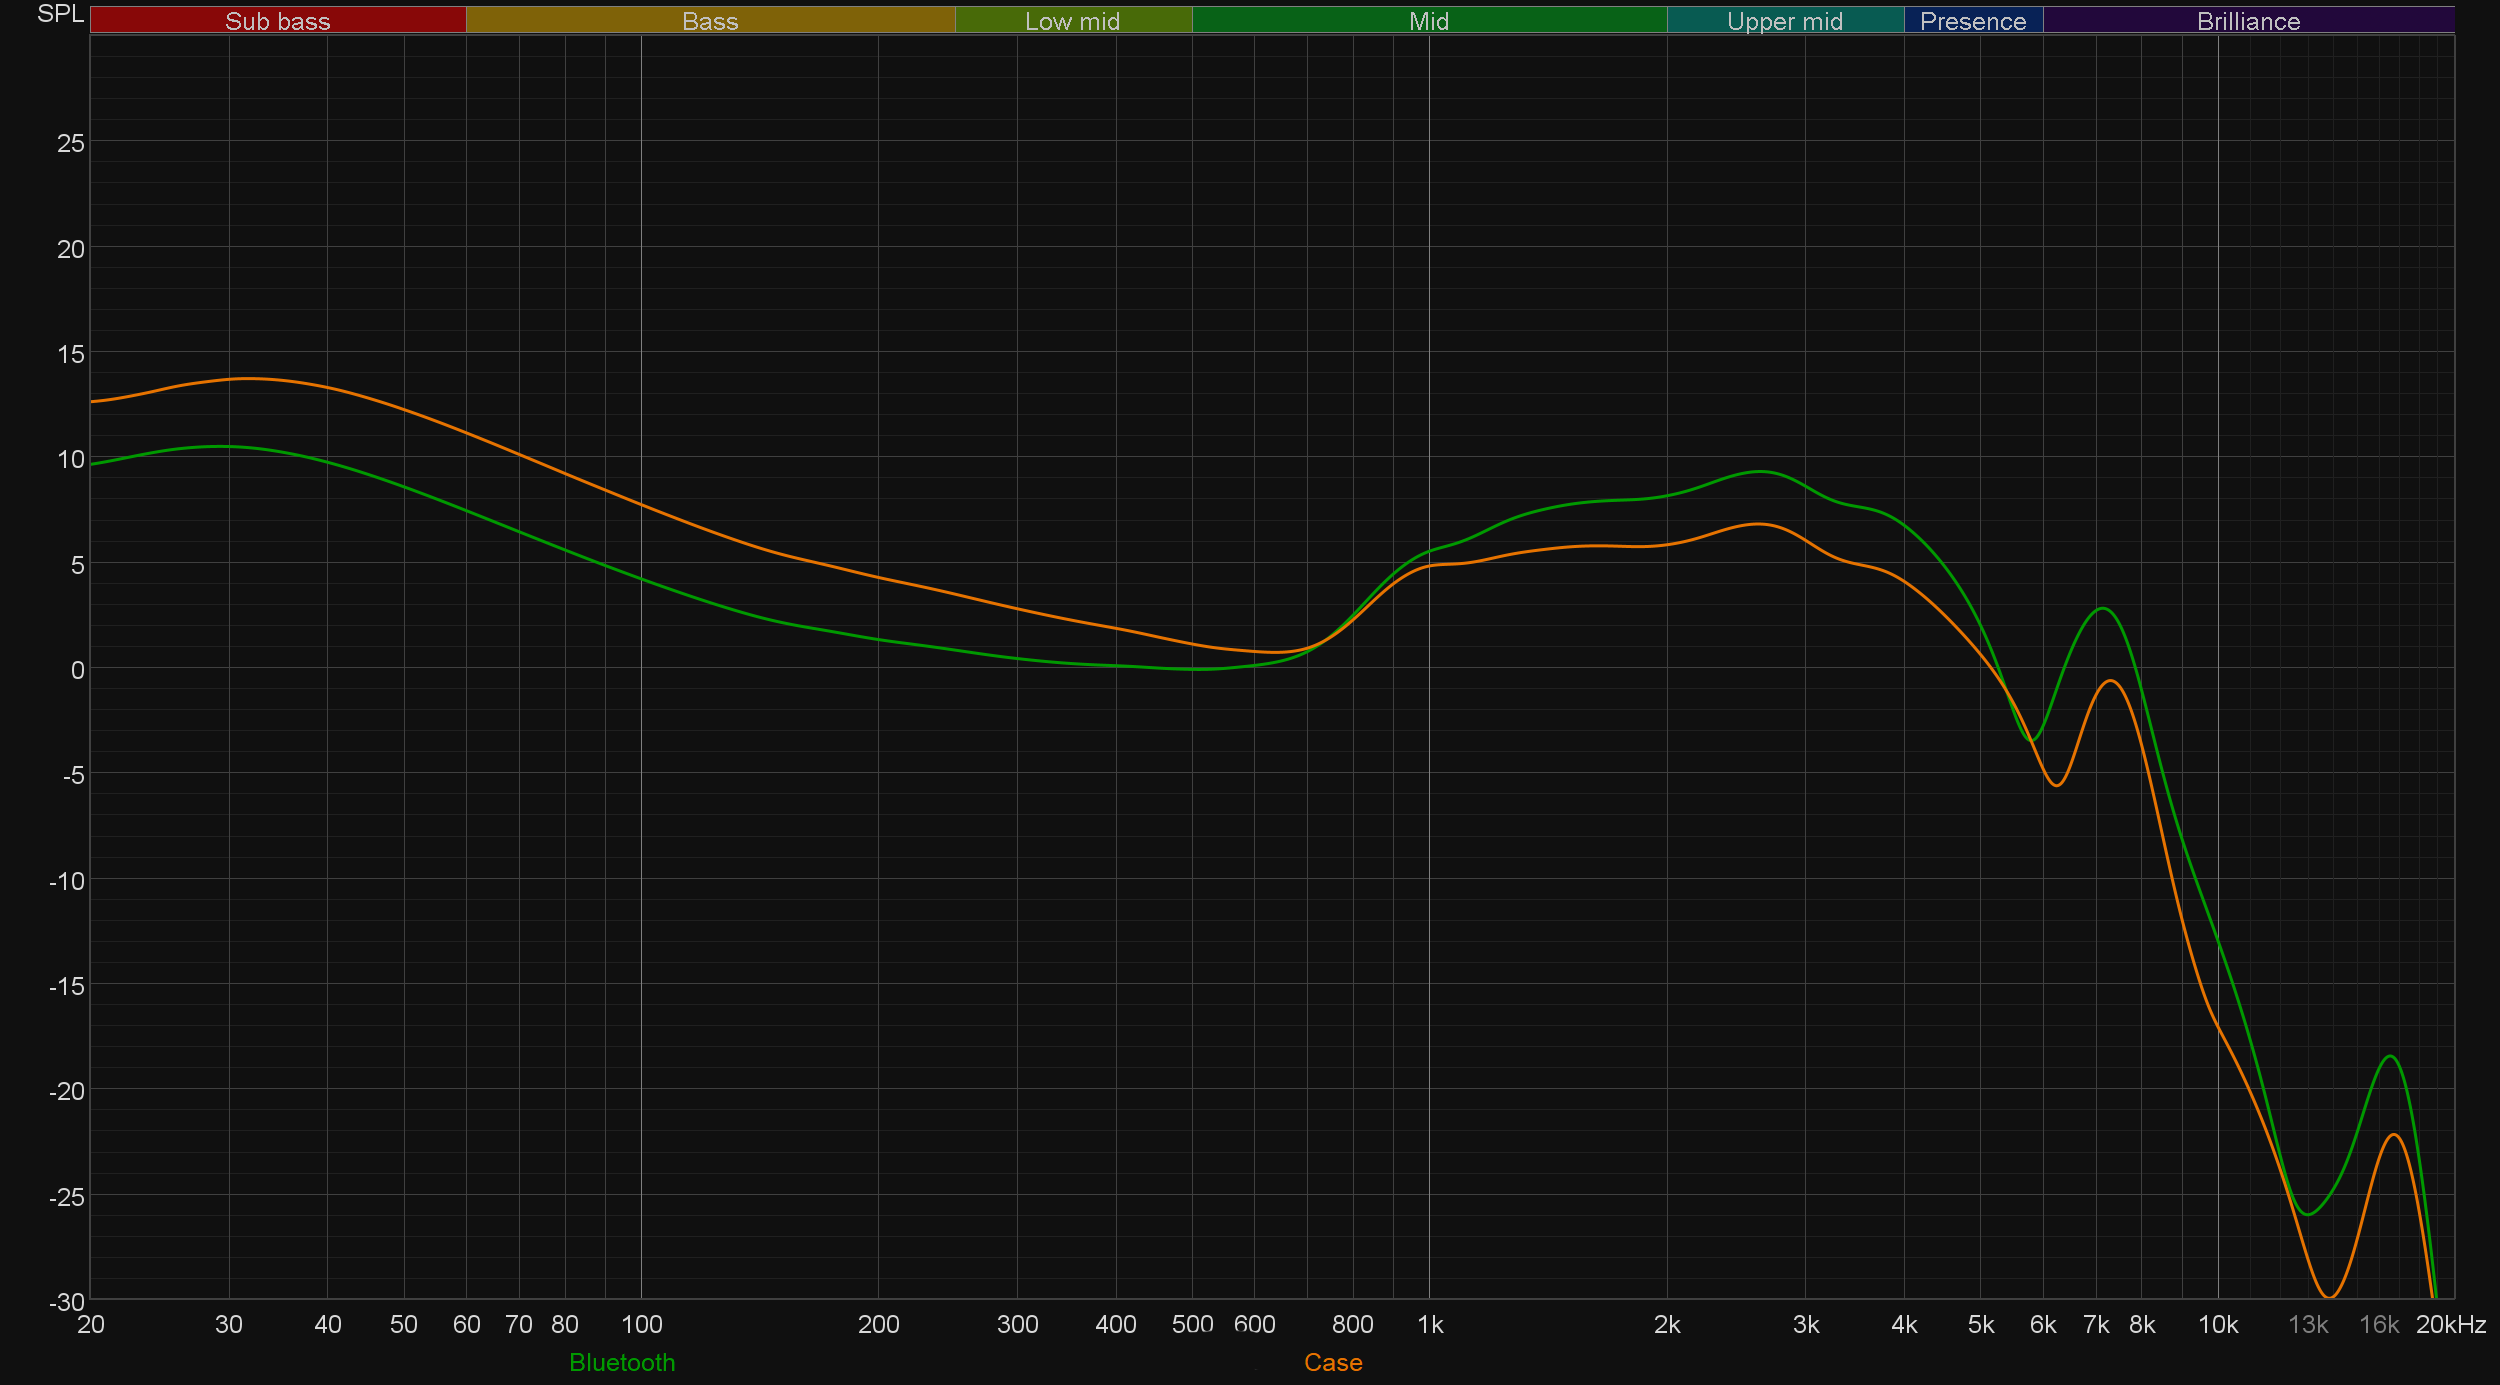This screenshot has width=2500, height=1385.
Task: Click the 1k frequency axis label
Action: (x=1430, y=1324)
